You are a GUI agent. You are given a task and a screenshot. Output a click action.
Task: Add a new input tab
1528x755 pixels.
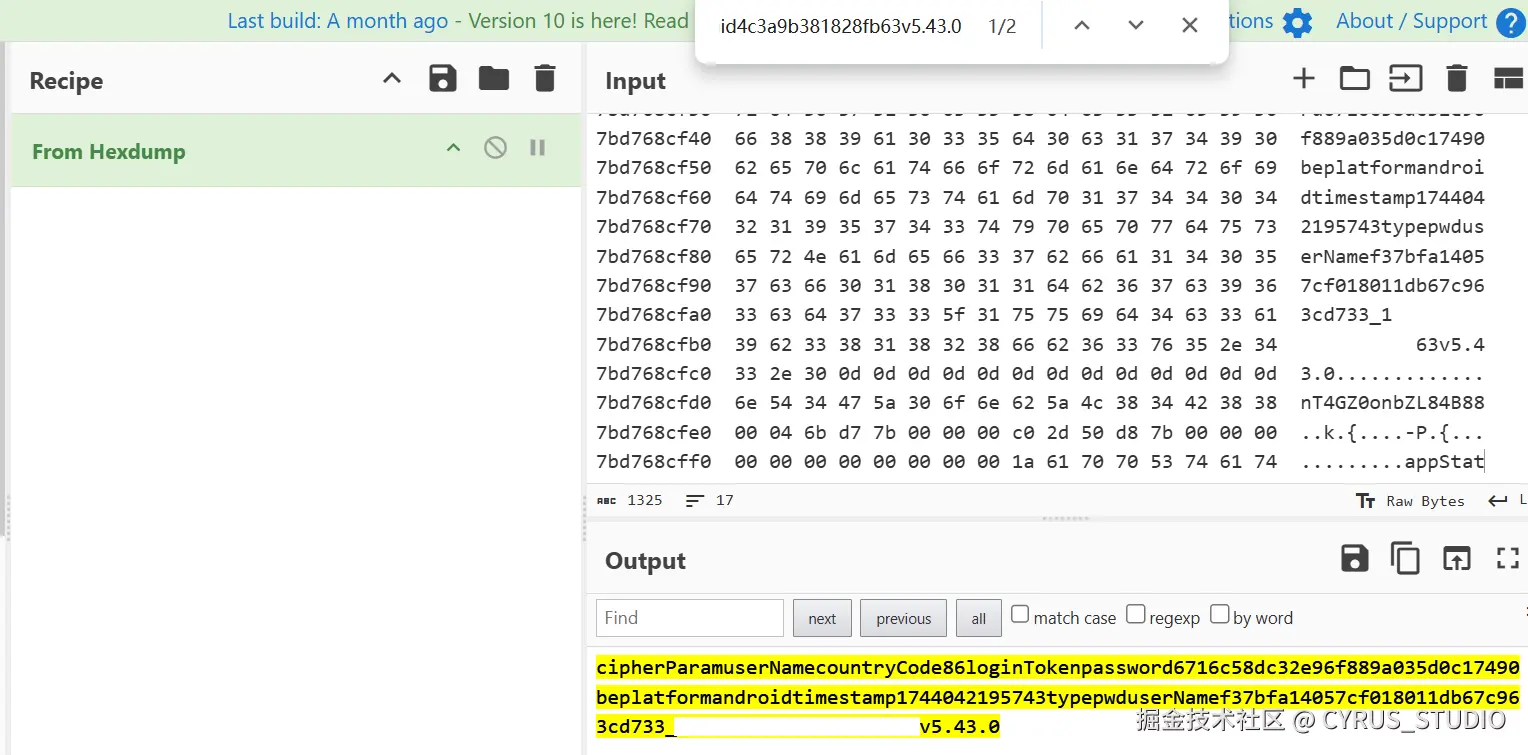[x=1304, y=79]
